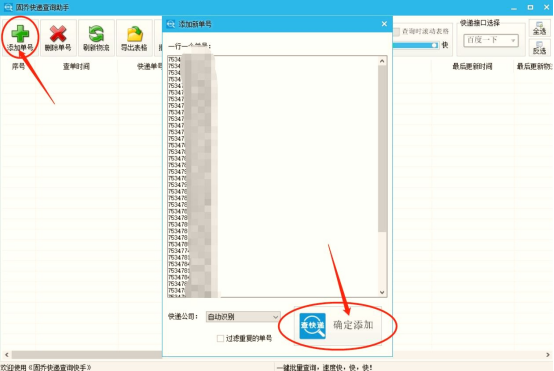Screen dimensions: 554x371
Task: Click the tracking list scroll-up arrow
Action: (382, 61)
